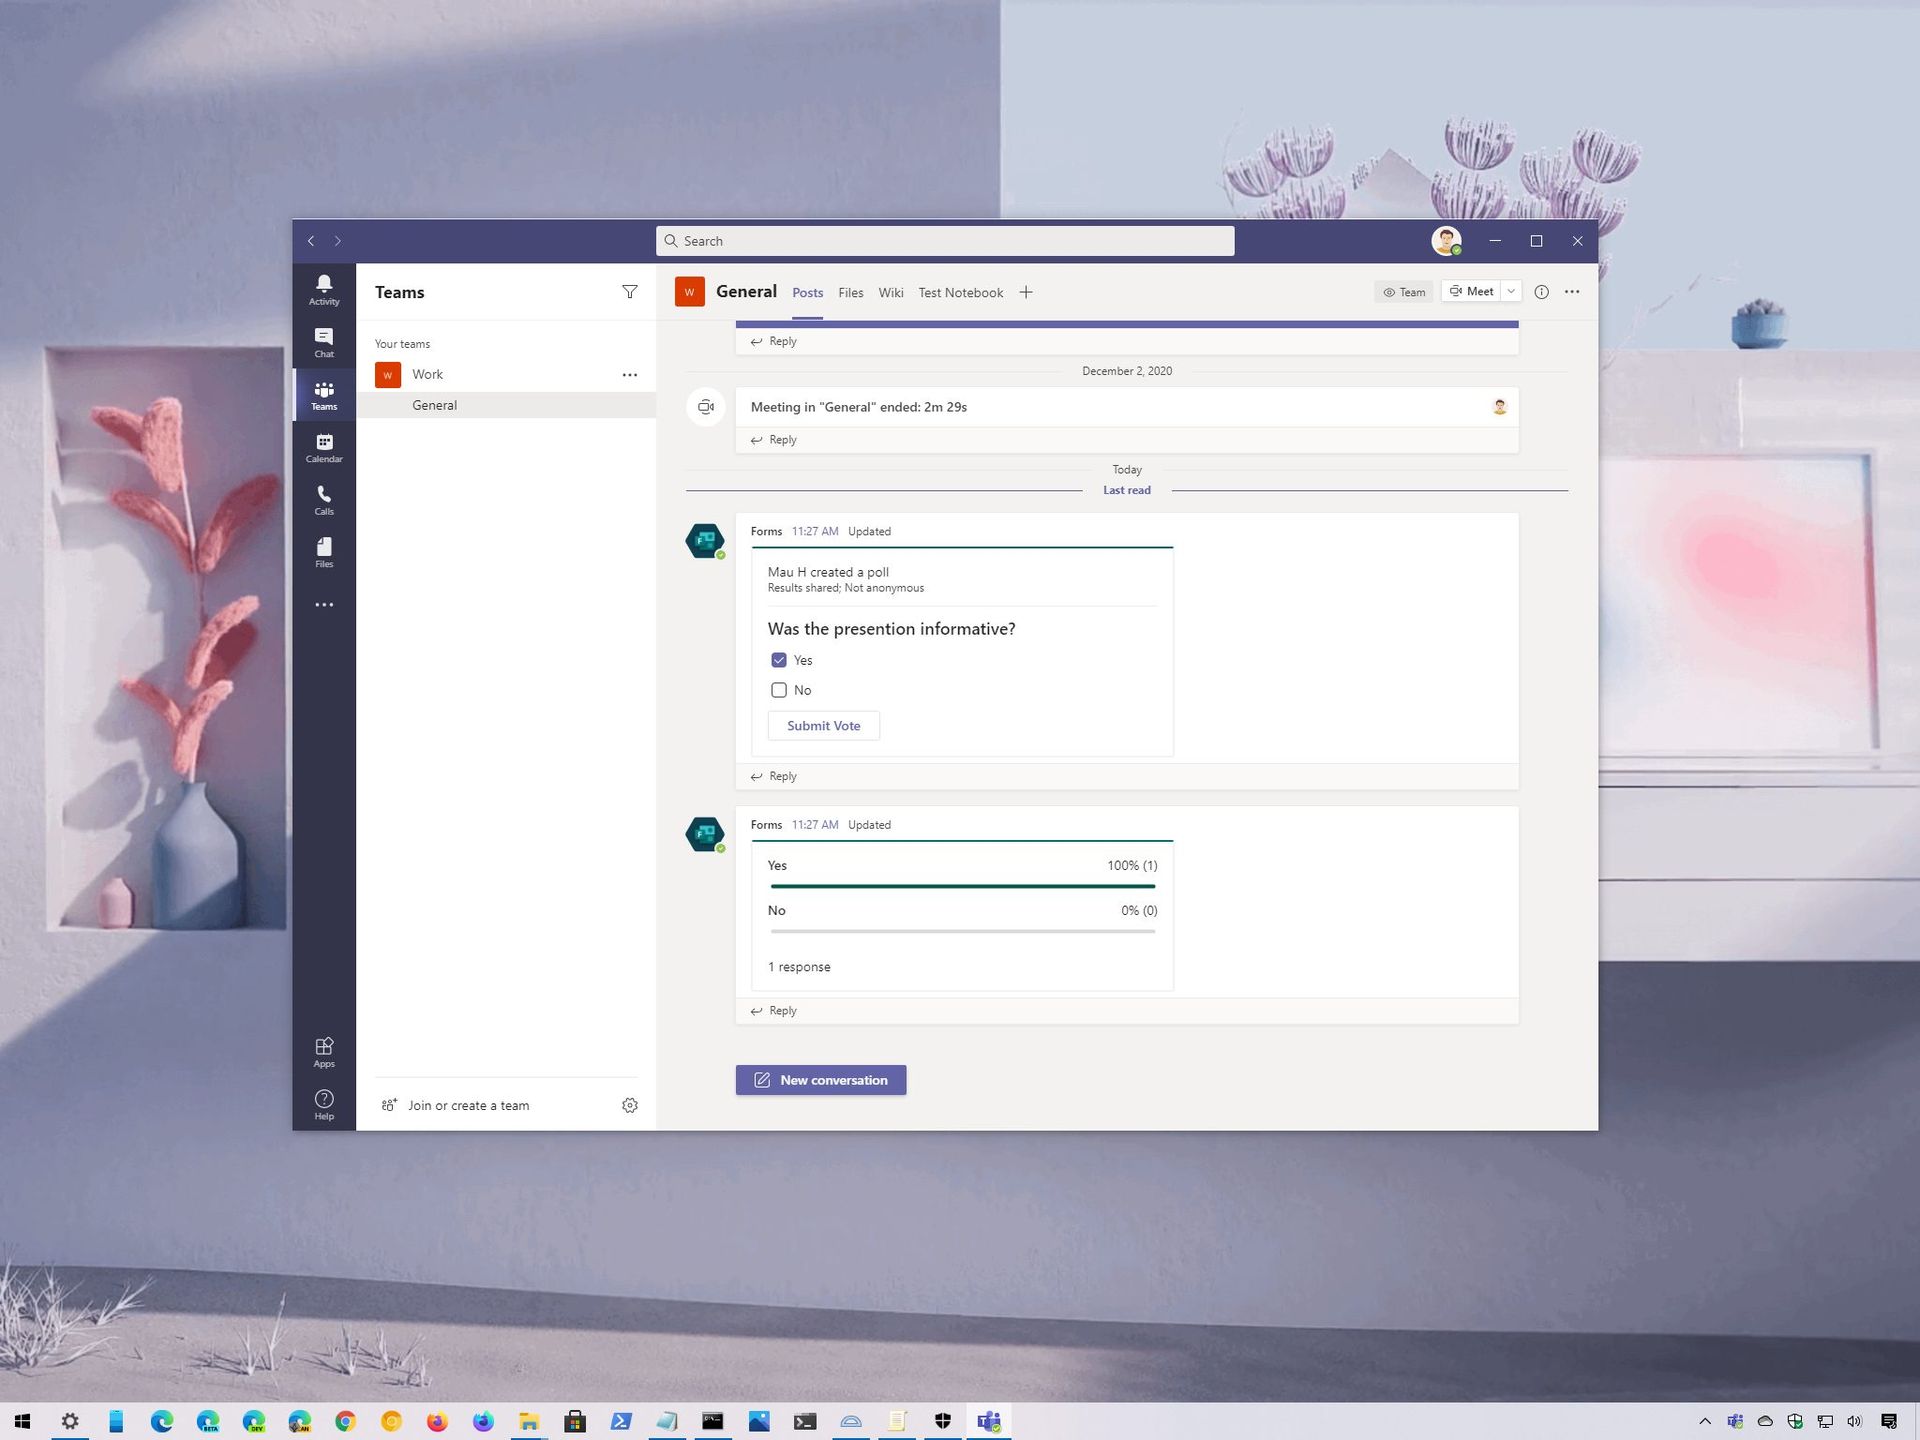1920x1440 pixels.
Task: Click the filter icon in the Teams panel
Action: pos(630,291)
